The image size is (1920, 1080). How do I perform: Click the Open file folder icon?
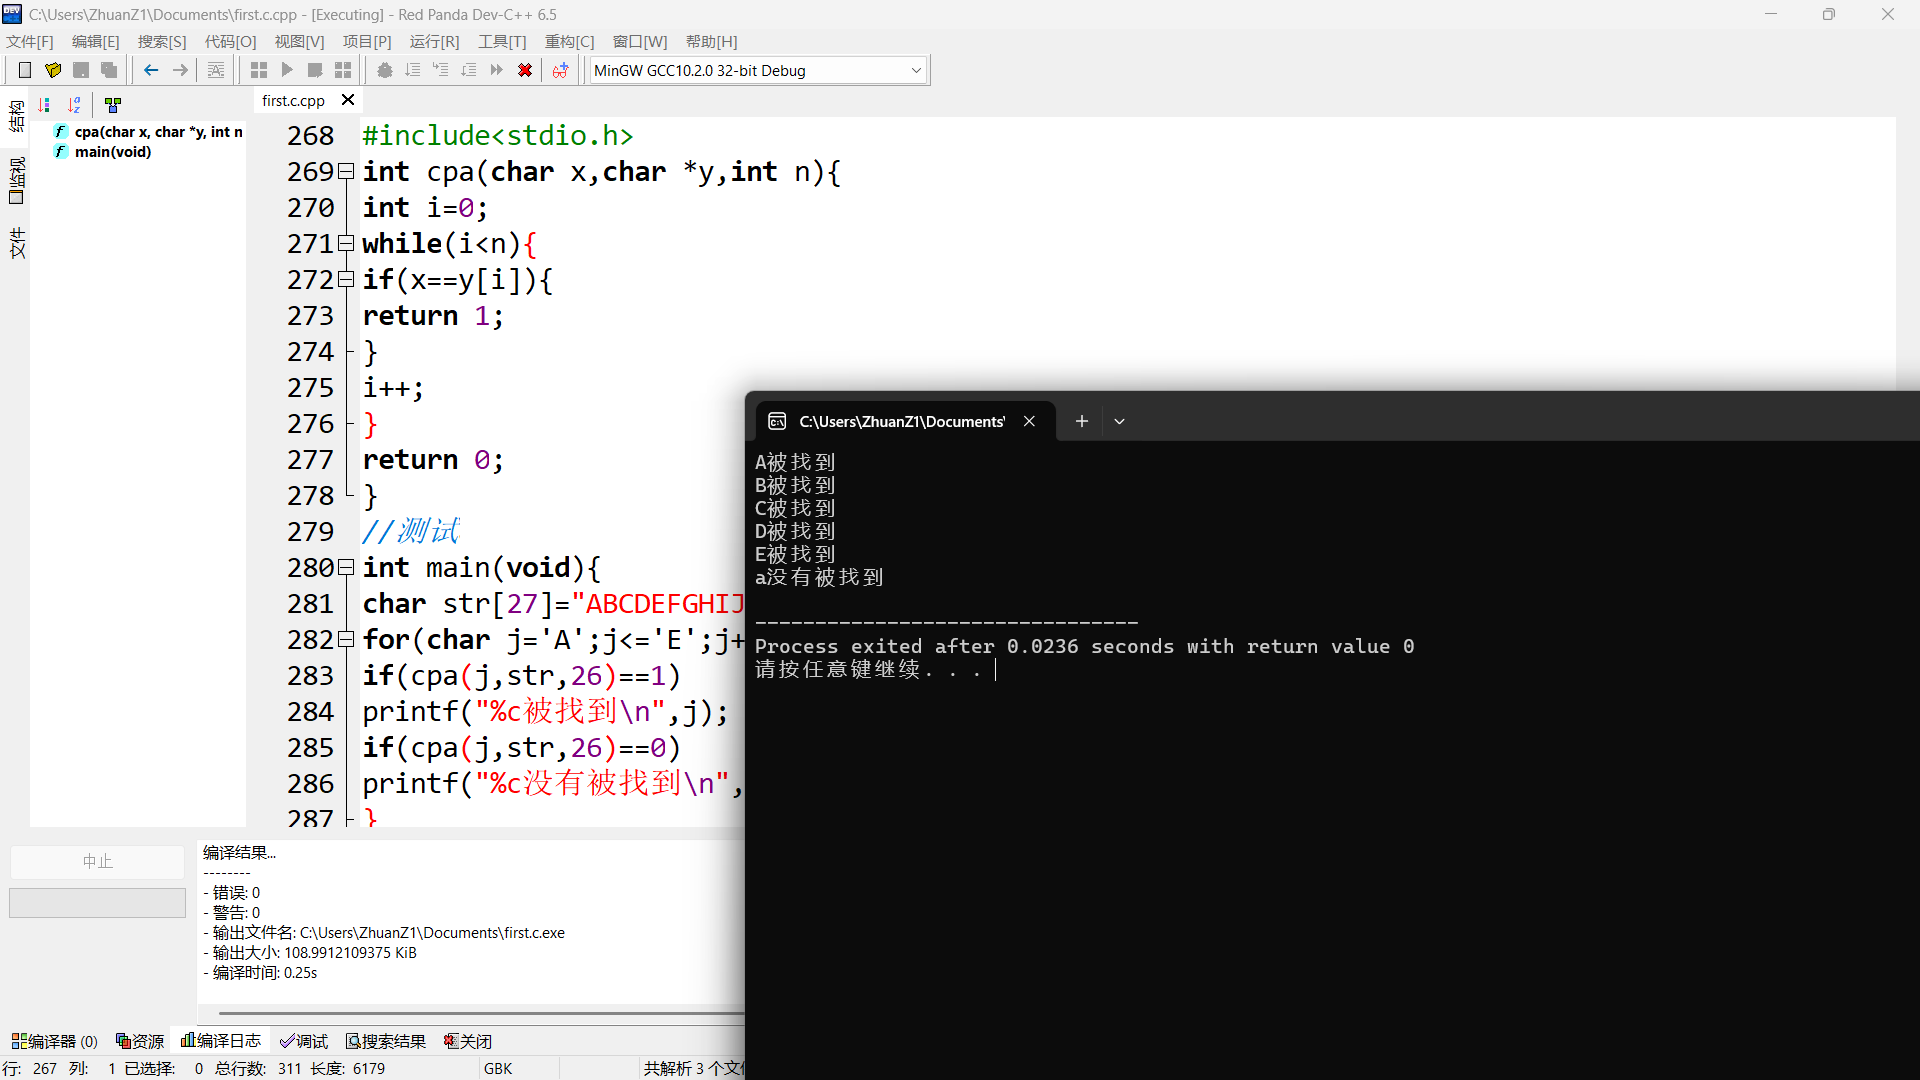[53, 70]
